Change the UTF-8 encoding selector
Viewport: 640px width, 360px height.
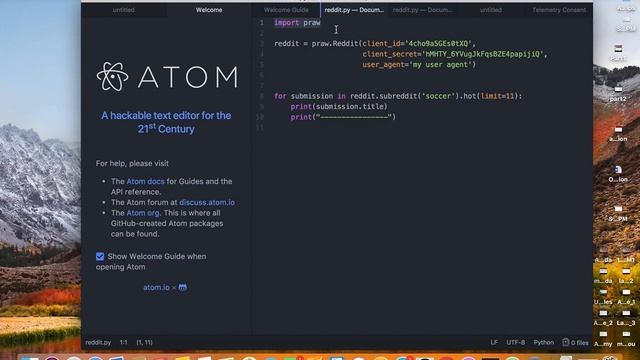point(516,342)
